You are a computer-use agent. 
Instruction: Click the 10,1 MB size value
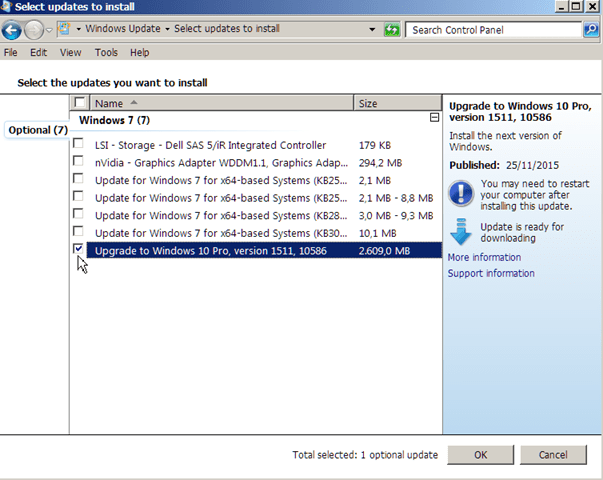(377, 233)
